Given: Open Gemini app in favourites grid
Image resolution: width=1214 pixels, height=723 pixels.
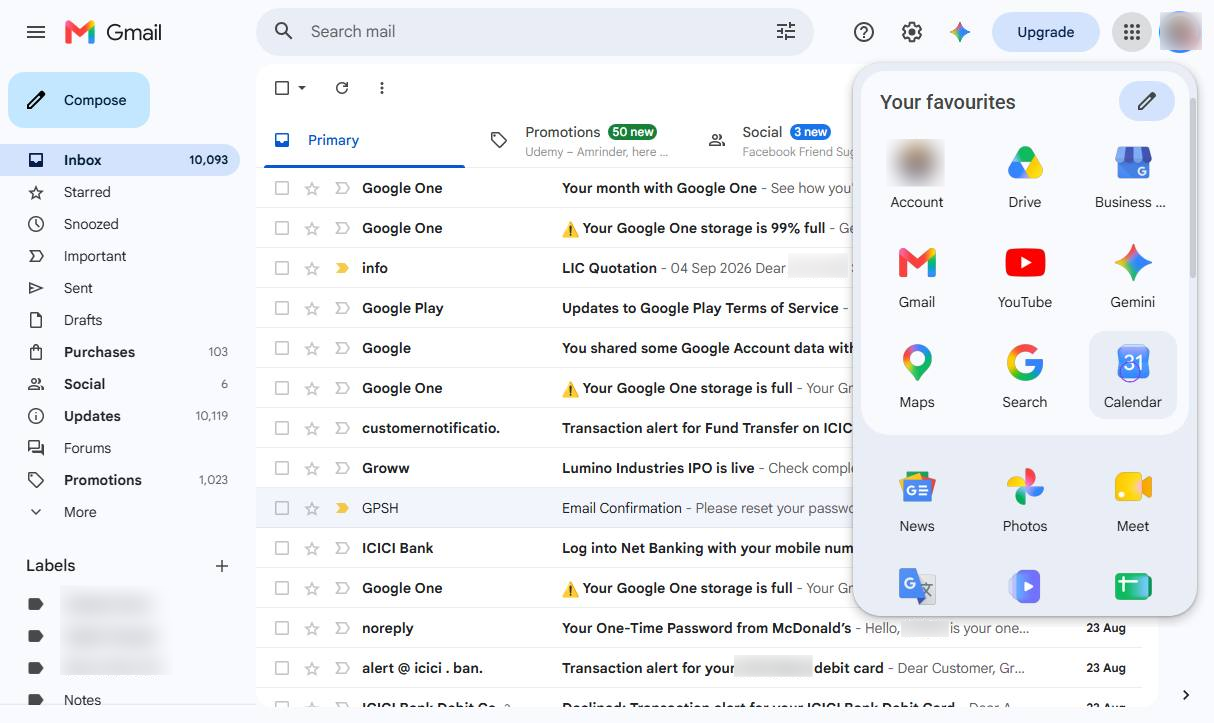Looking at the screenshot, I should 1132,275.
